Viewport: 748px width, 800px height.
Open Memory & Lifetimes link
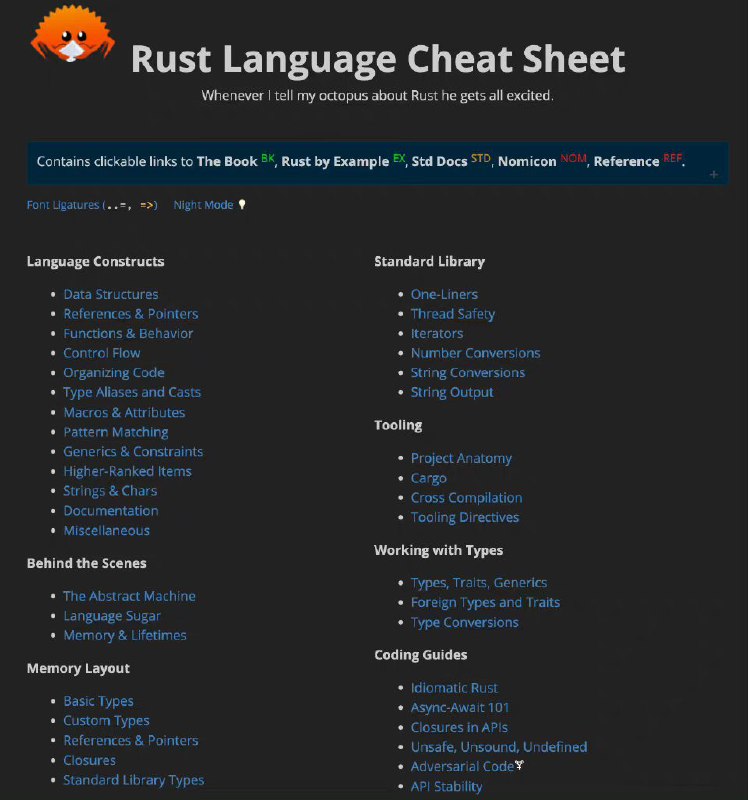125,635
